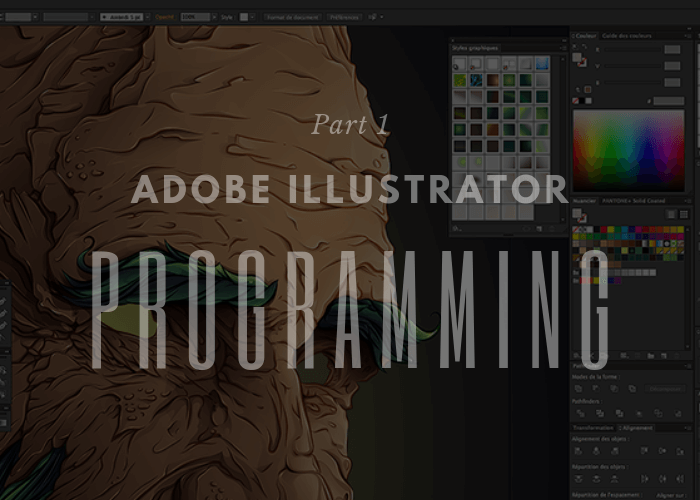Click the arrange documents icon in control bar
700x500 pixels.
(372, 17)
